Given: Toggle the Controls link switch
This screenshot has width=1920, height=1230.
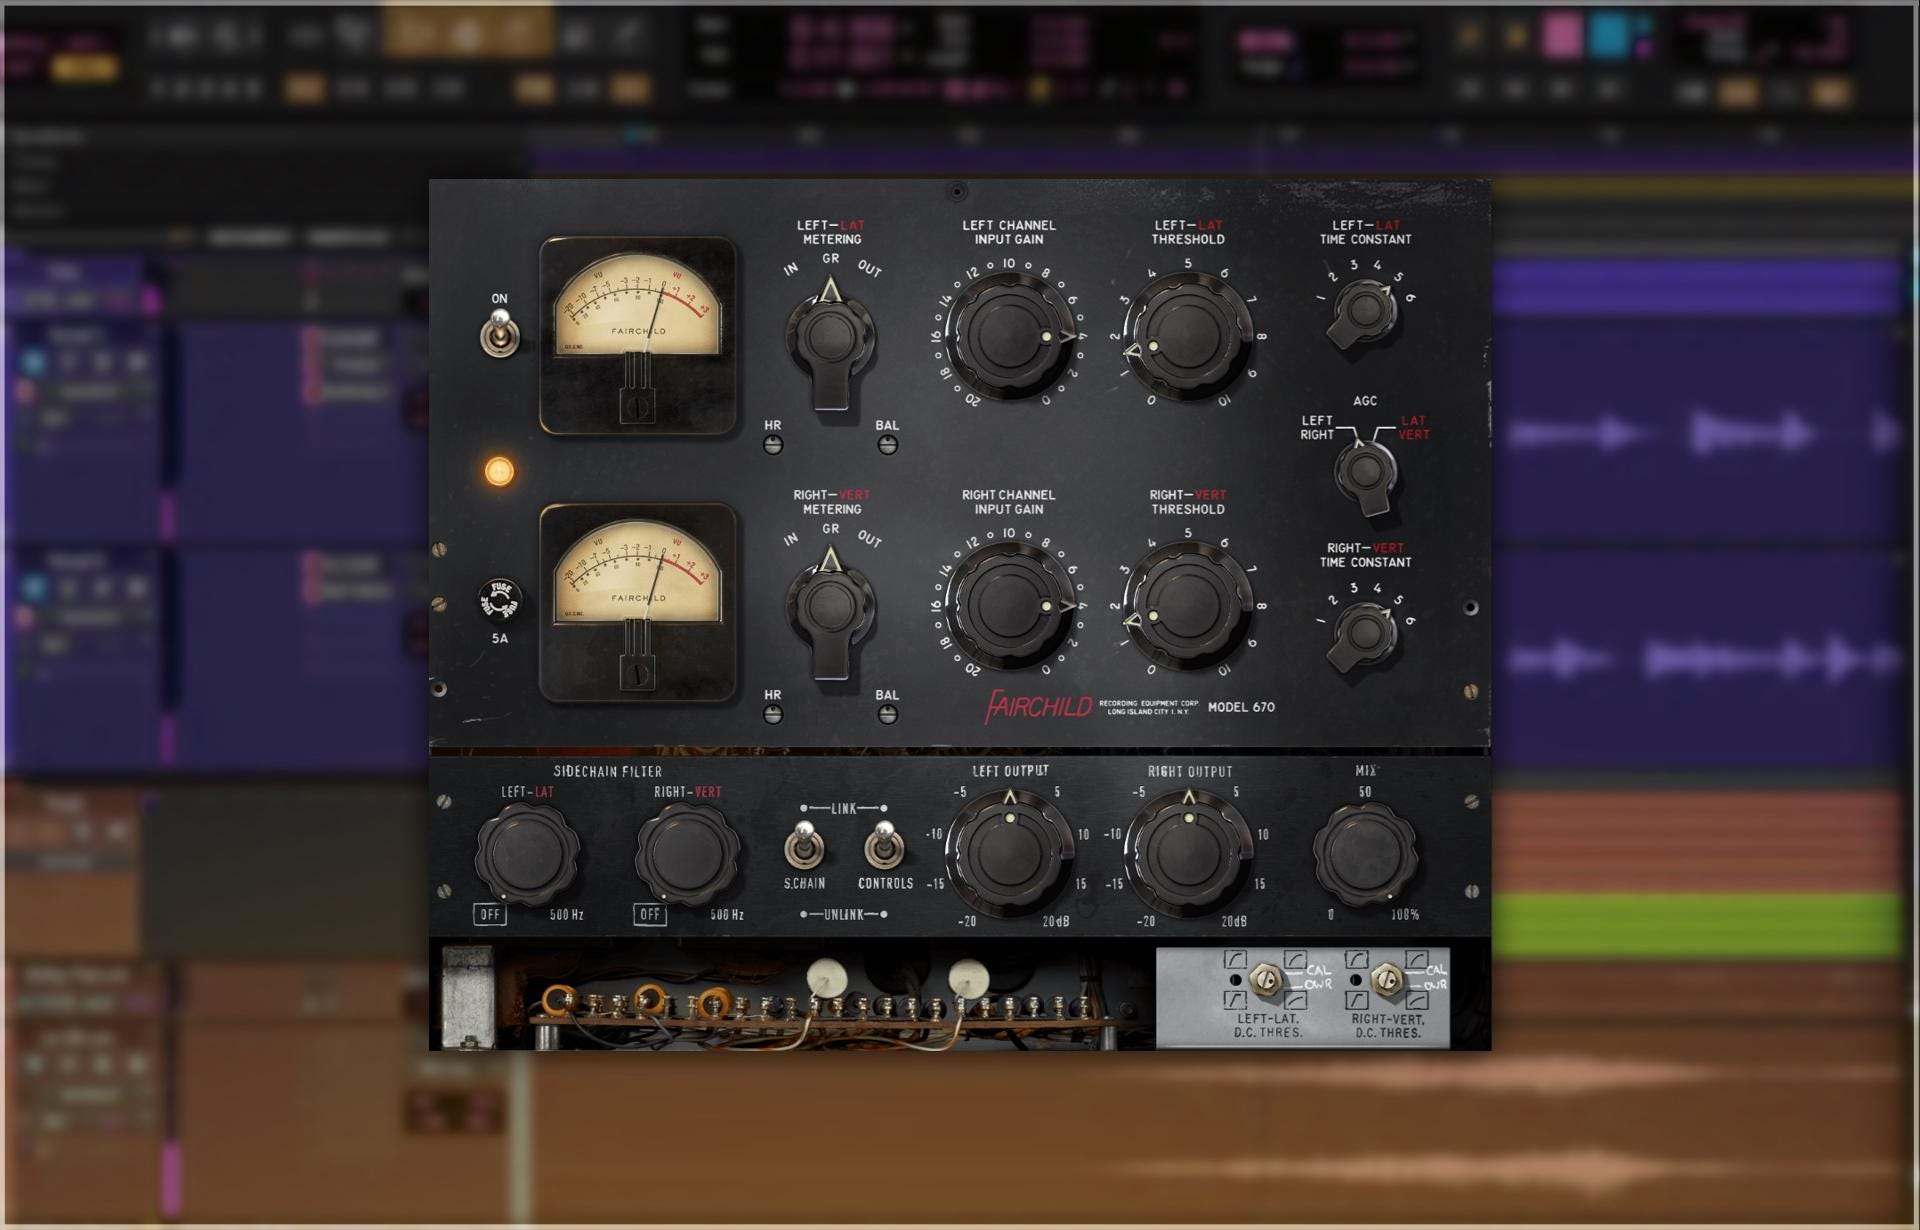Looking at the screenshot, I should click(x=884, y=845).
